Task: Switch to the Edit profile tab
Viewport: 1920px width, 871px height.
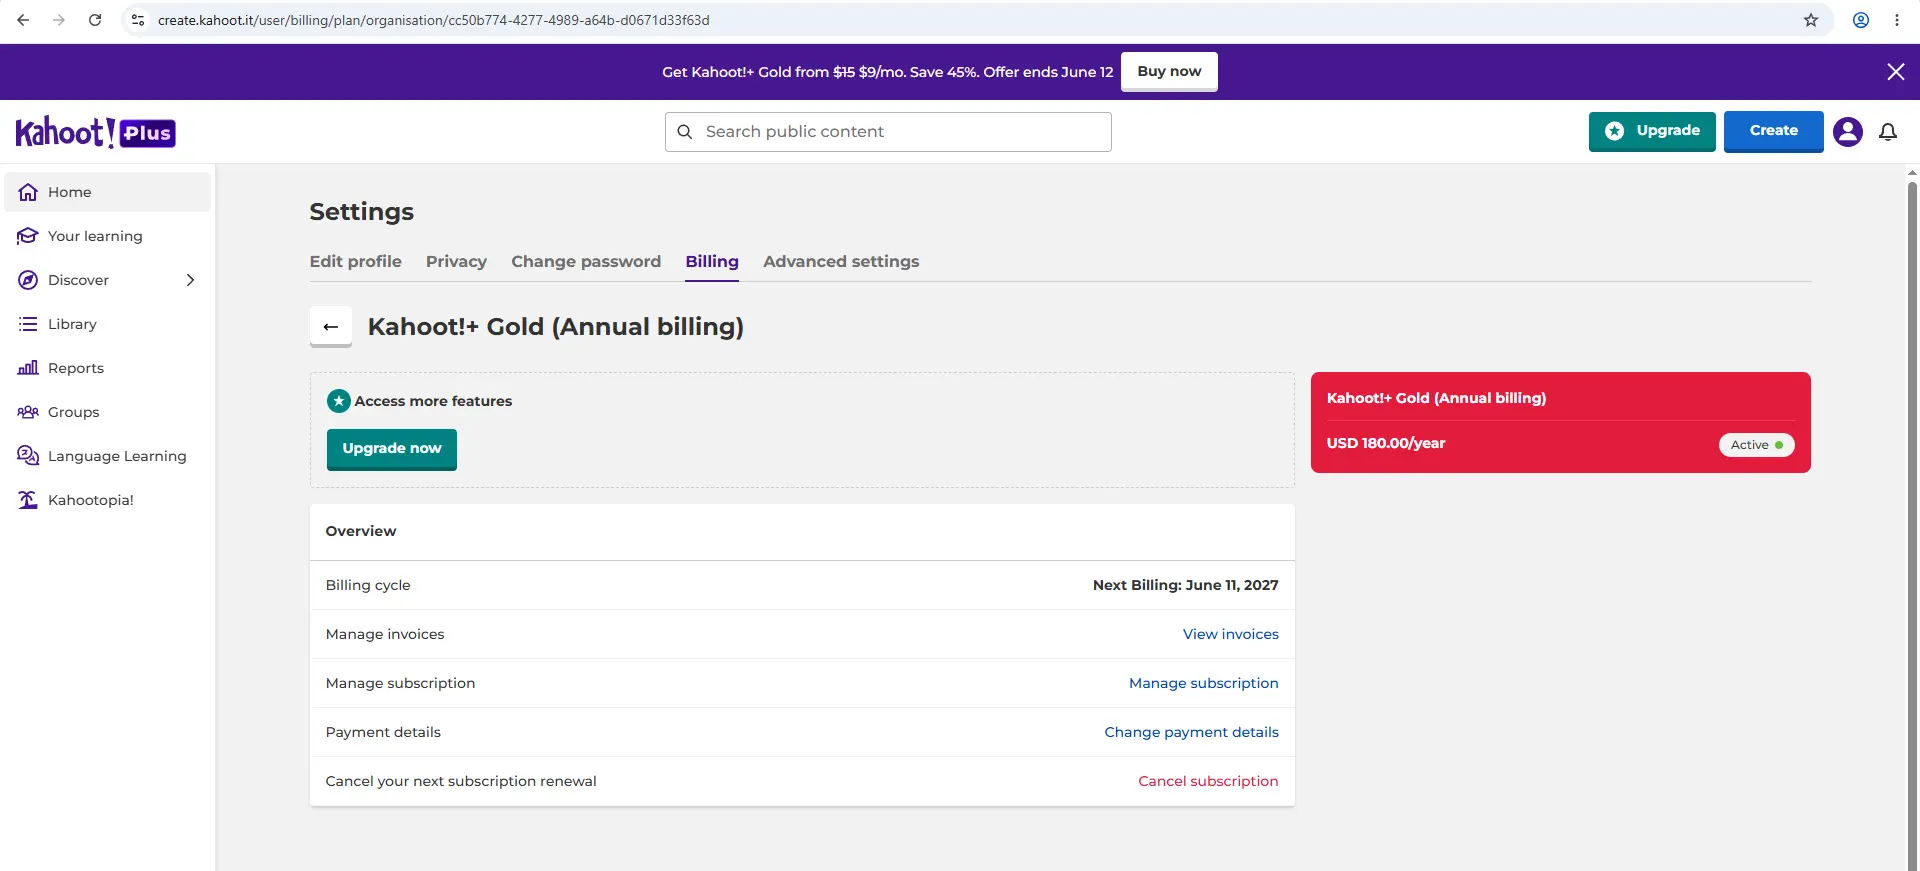Action: [x=356, y=262]
